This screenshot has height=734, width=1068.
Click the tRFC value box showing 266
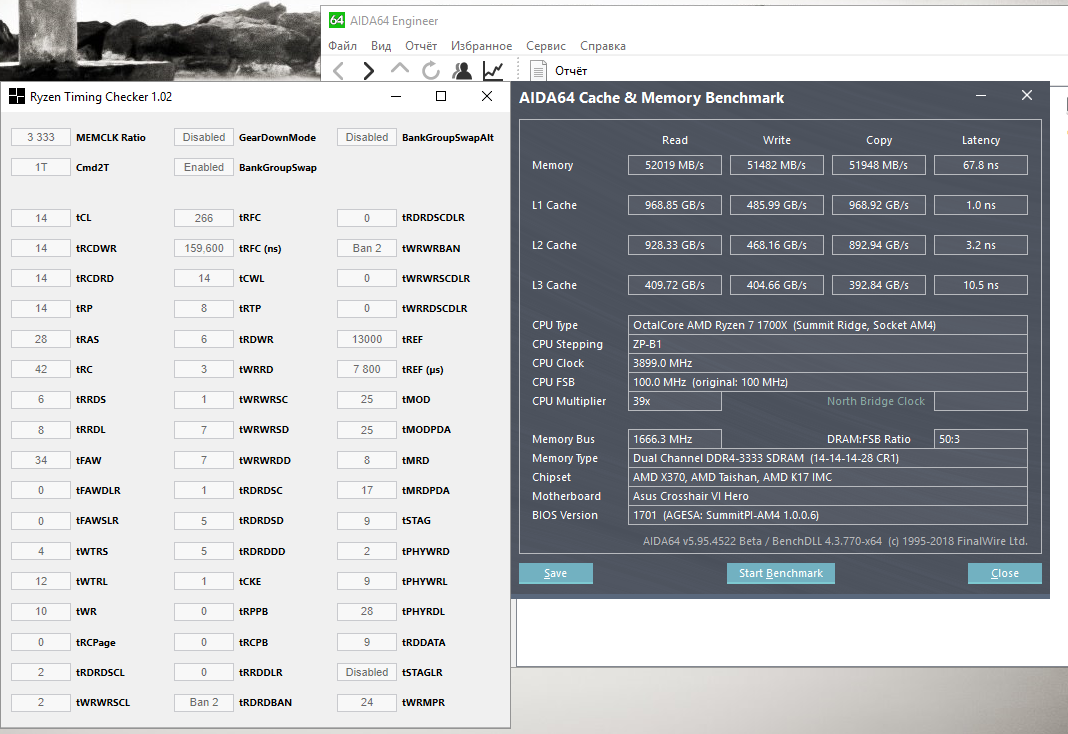(204, 218)
